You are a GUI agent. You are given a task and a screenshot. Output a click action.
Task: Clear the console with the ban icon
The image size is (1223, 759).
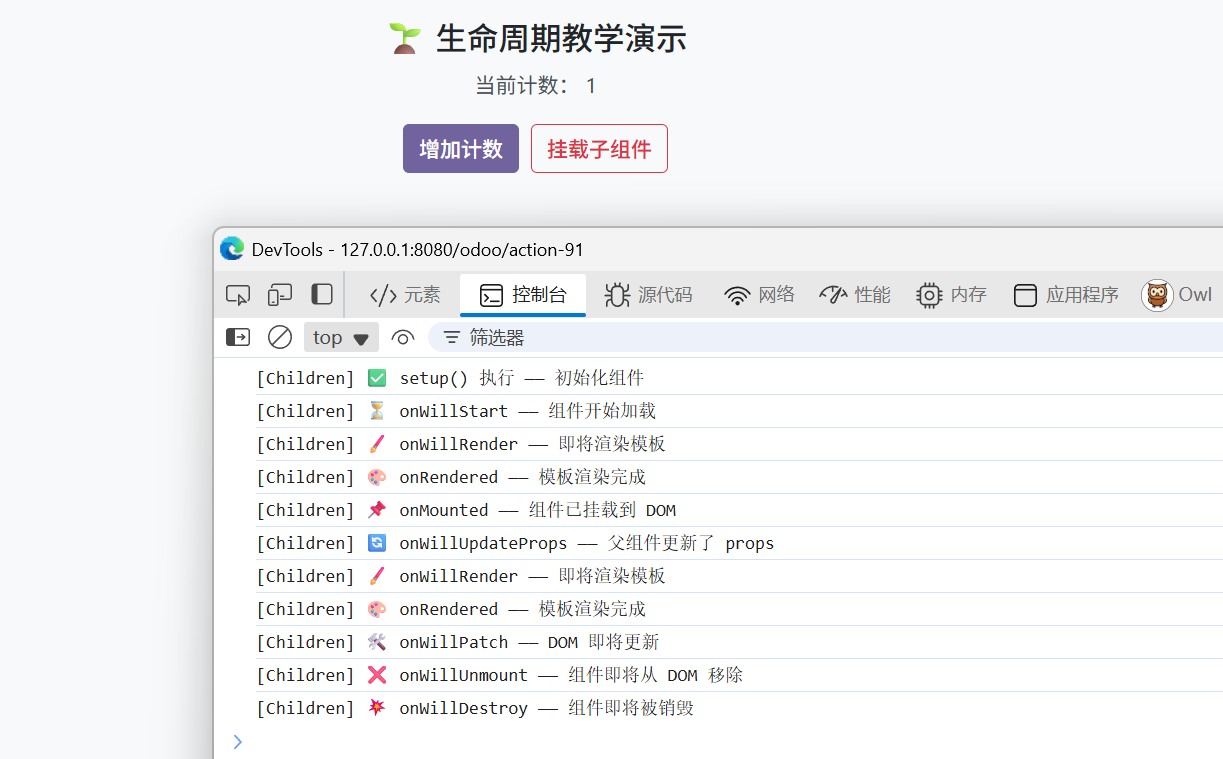280,337
